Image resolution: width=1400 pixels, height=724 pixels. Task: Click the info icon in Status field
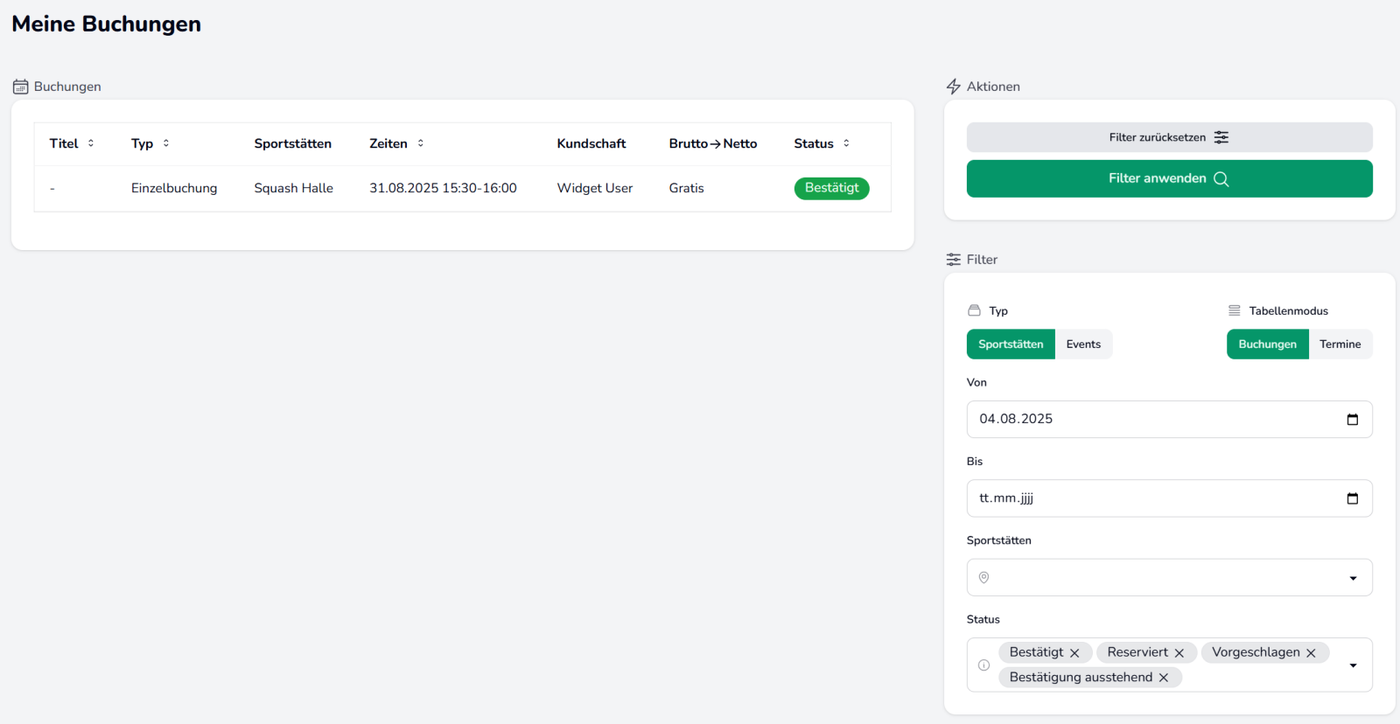coord(984,665)
